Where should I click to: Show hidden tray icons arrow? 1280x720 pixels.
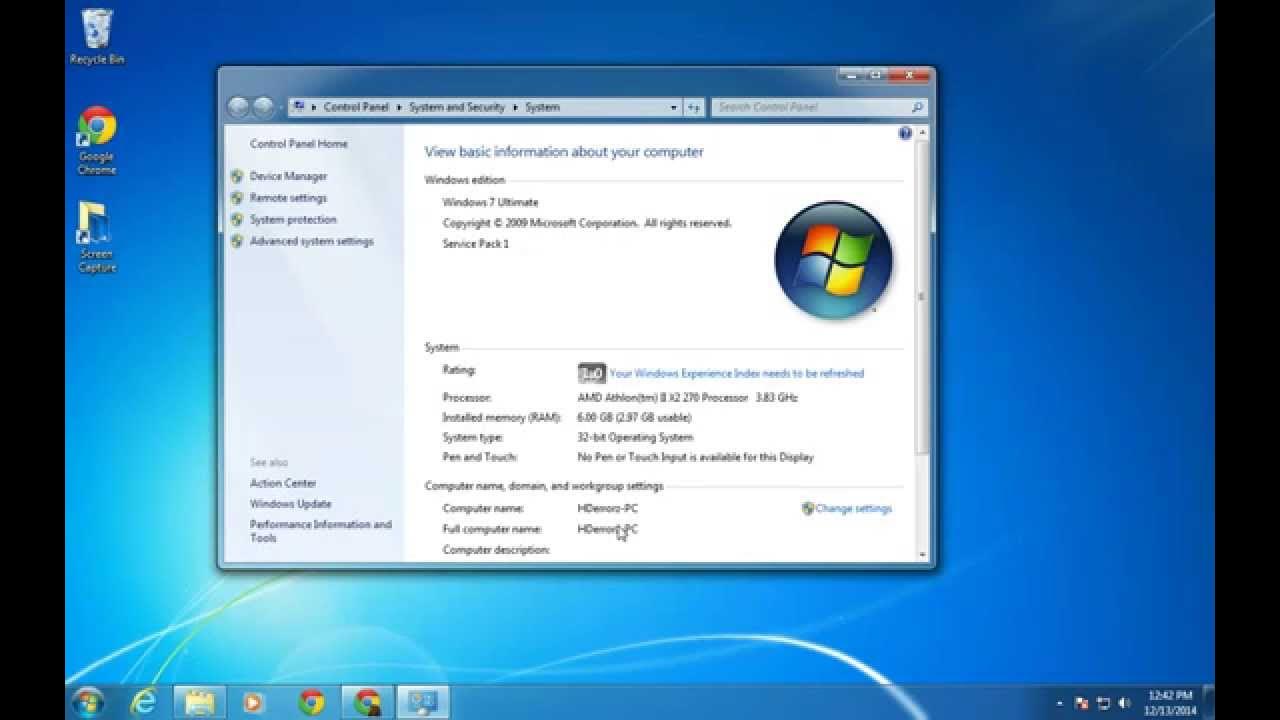[1060, 703]
